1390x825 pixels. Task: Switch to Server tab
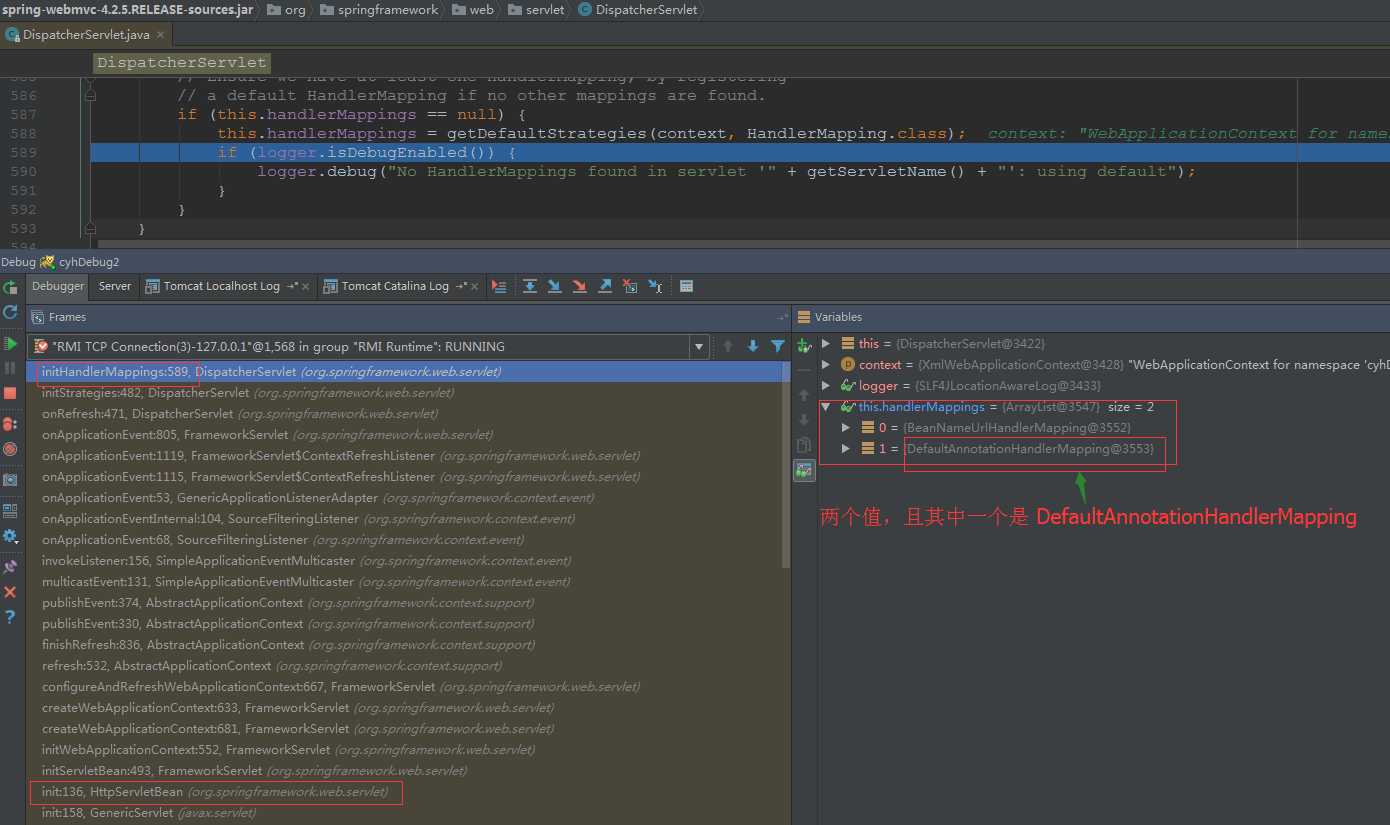pyautogui.click(x=115, y=286)
